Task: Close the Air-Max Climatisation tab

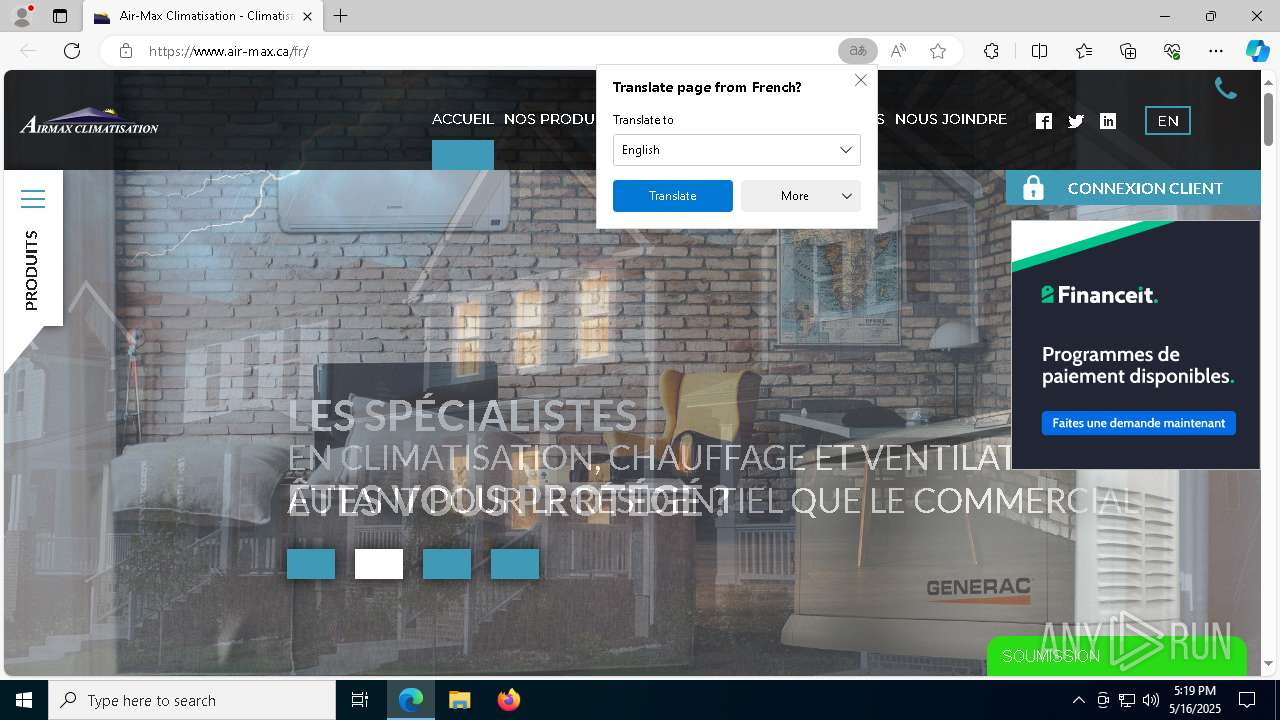Action: (307, 16)
